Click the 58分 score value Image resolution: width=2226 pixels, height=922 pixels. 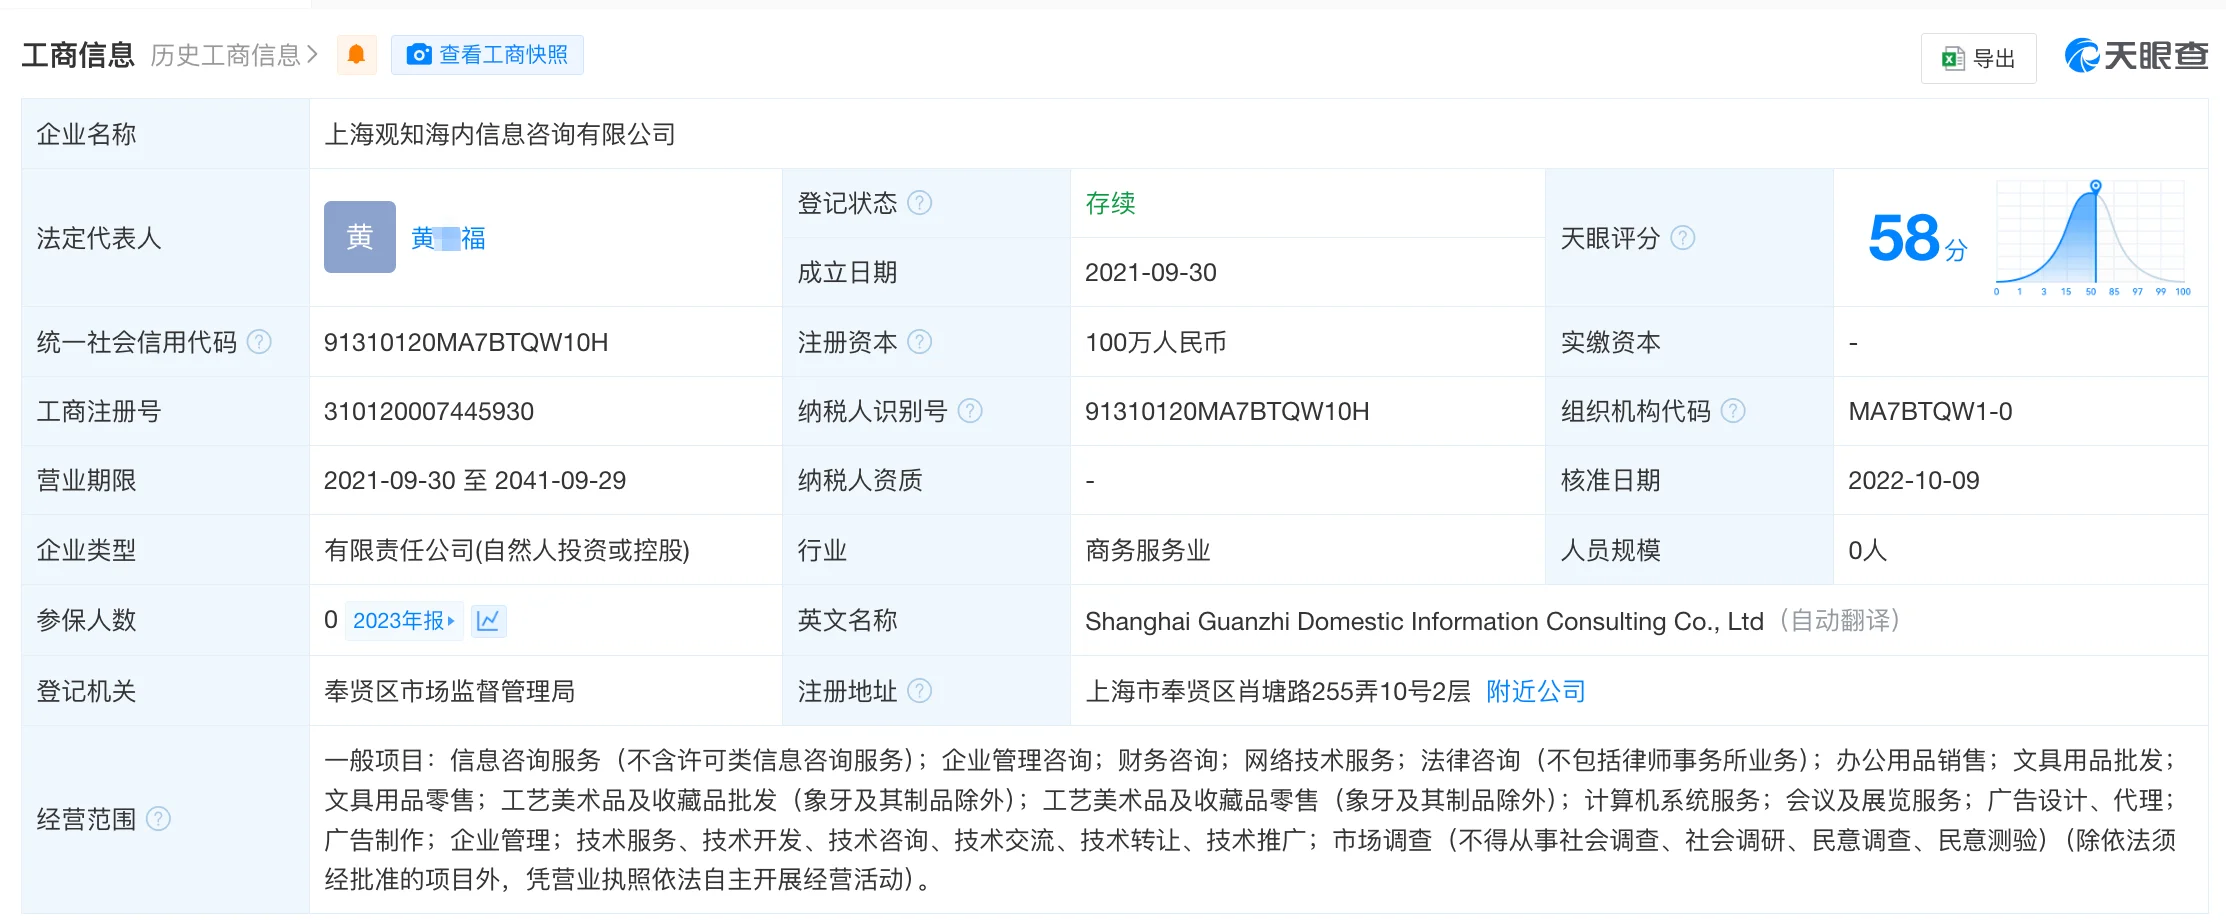coord(1917,239)
